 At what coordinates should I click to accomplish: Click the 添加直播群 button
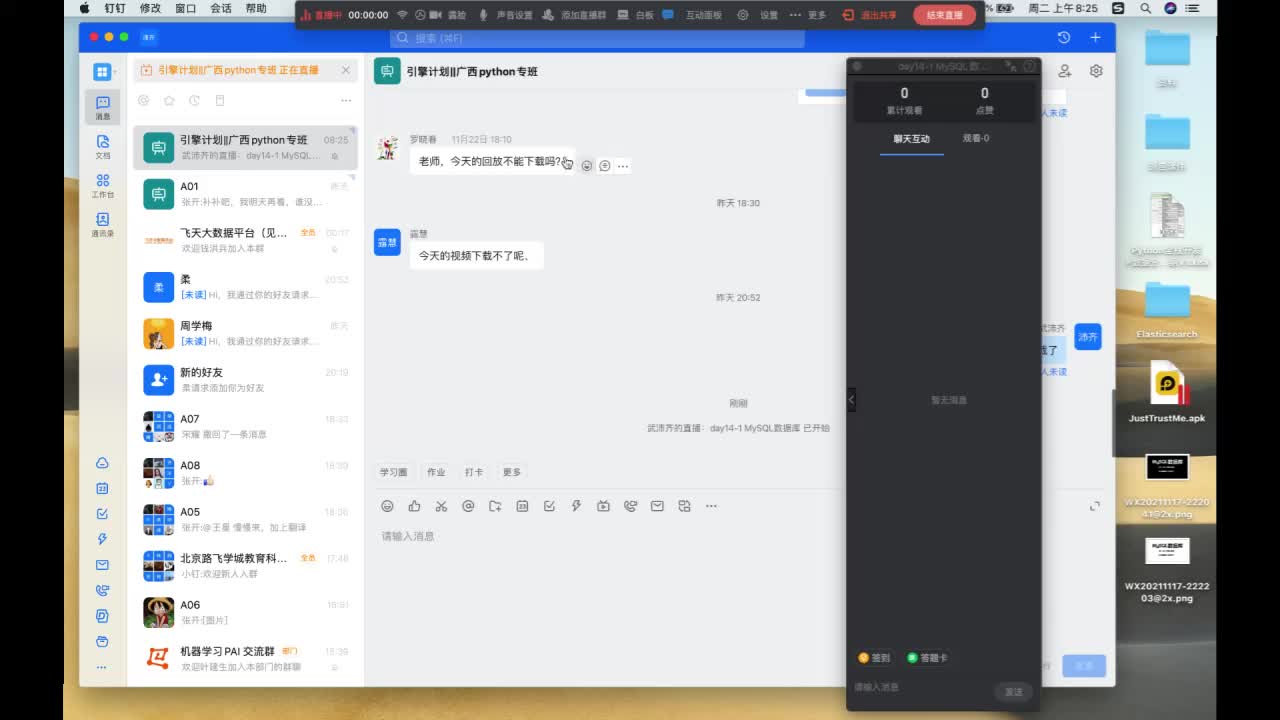tap(573, 15)
